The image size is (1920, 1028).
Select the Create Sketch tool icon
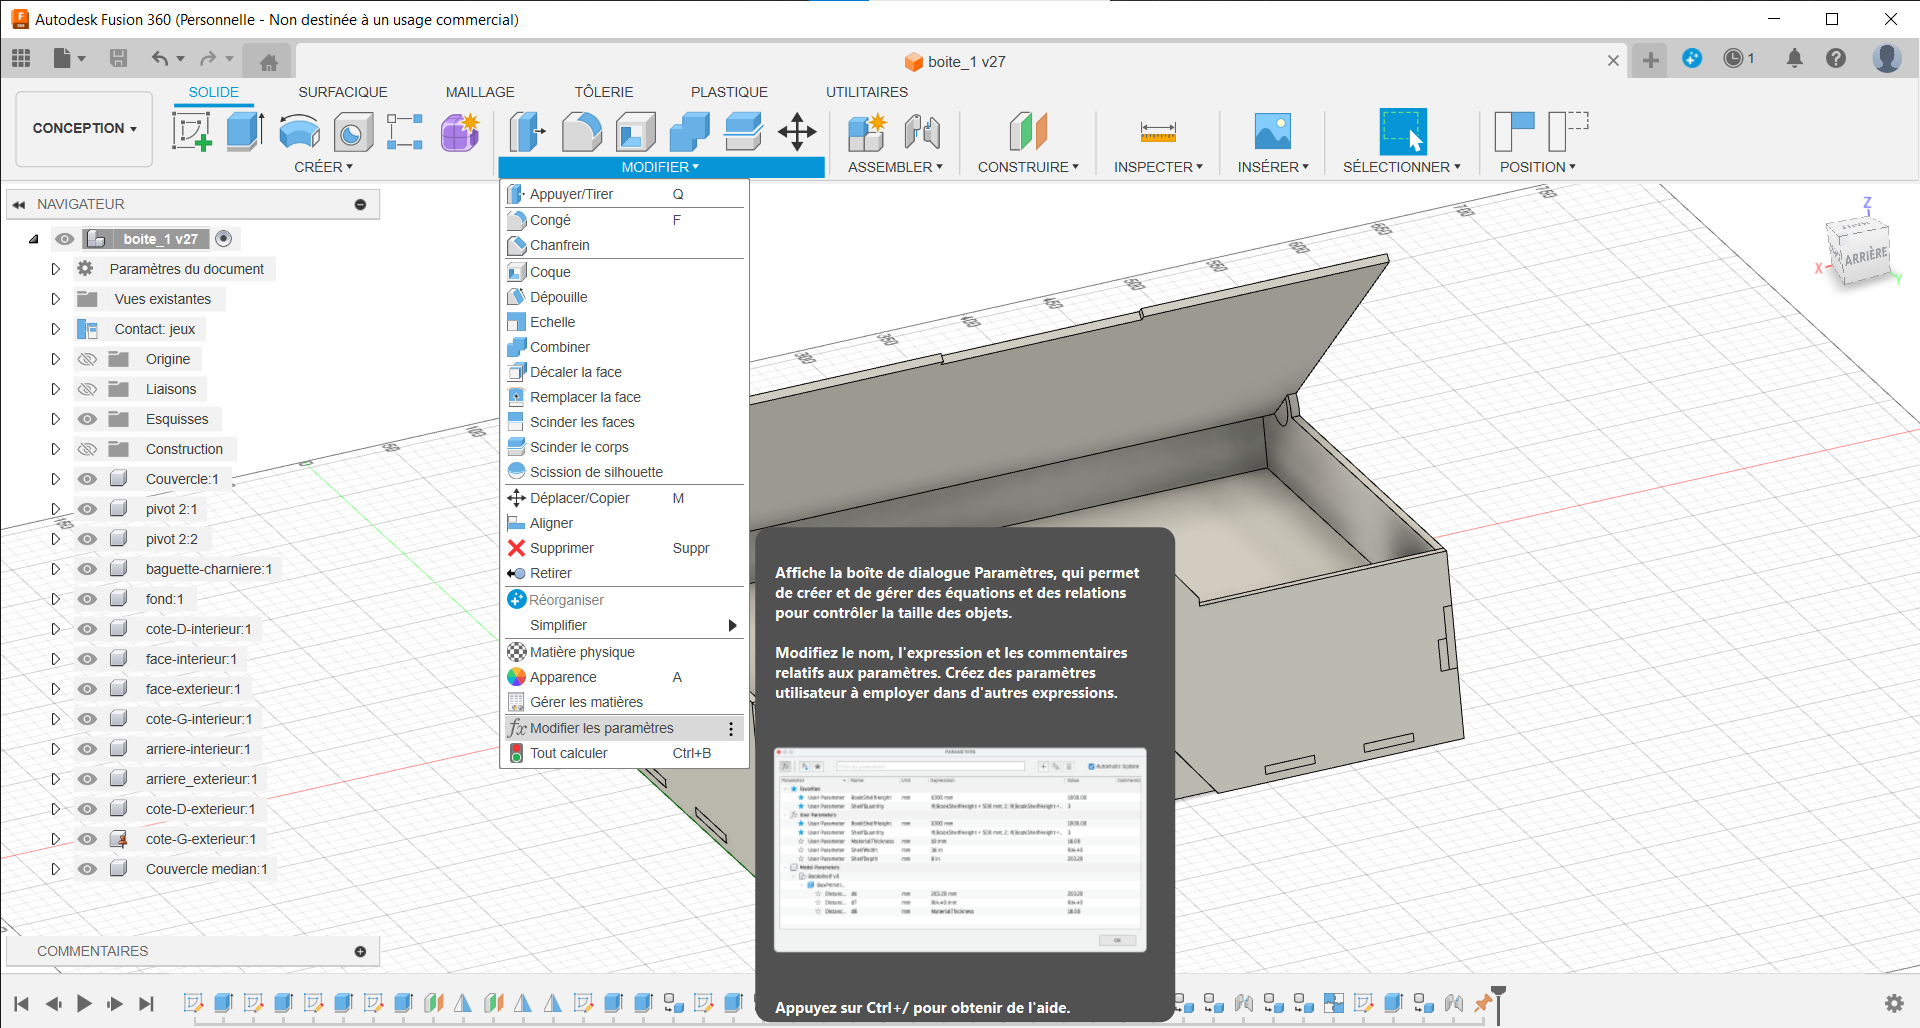click(x=191, y=131)
